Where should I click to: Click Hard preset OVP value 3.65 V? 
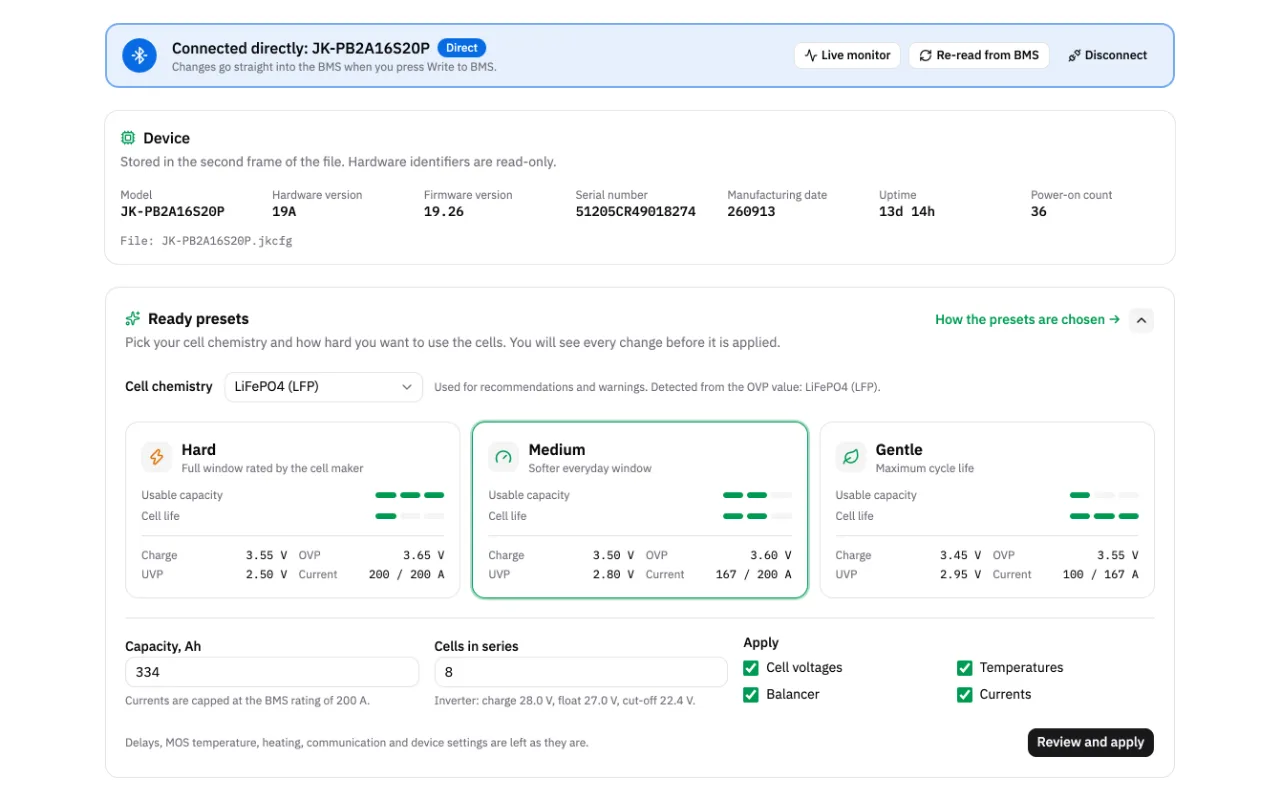click(x=424, y=556)
